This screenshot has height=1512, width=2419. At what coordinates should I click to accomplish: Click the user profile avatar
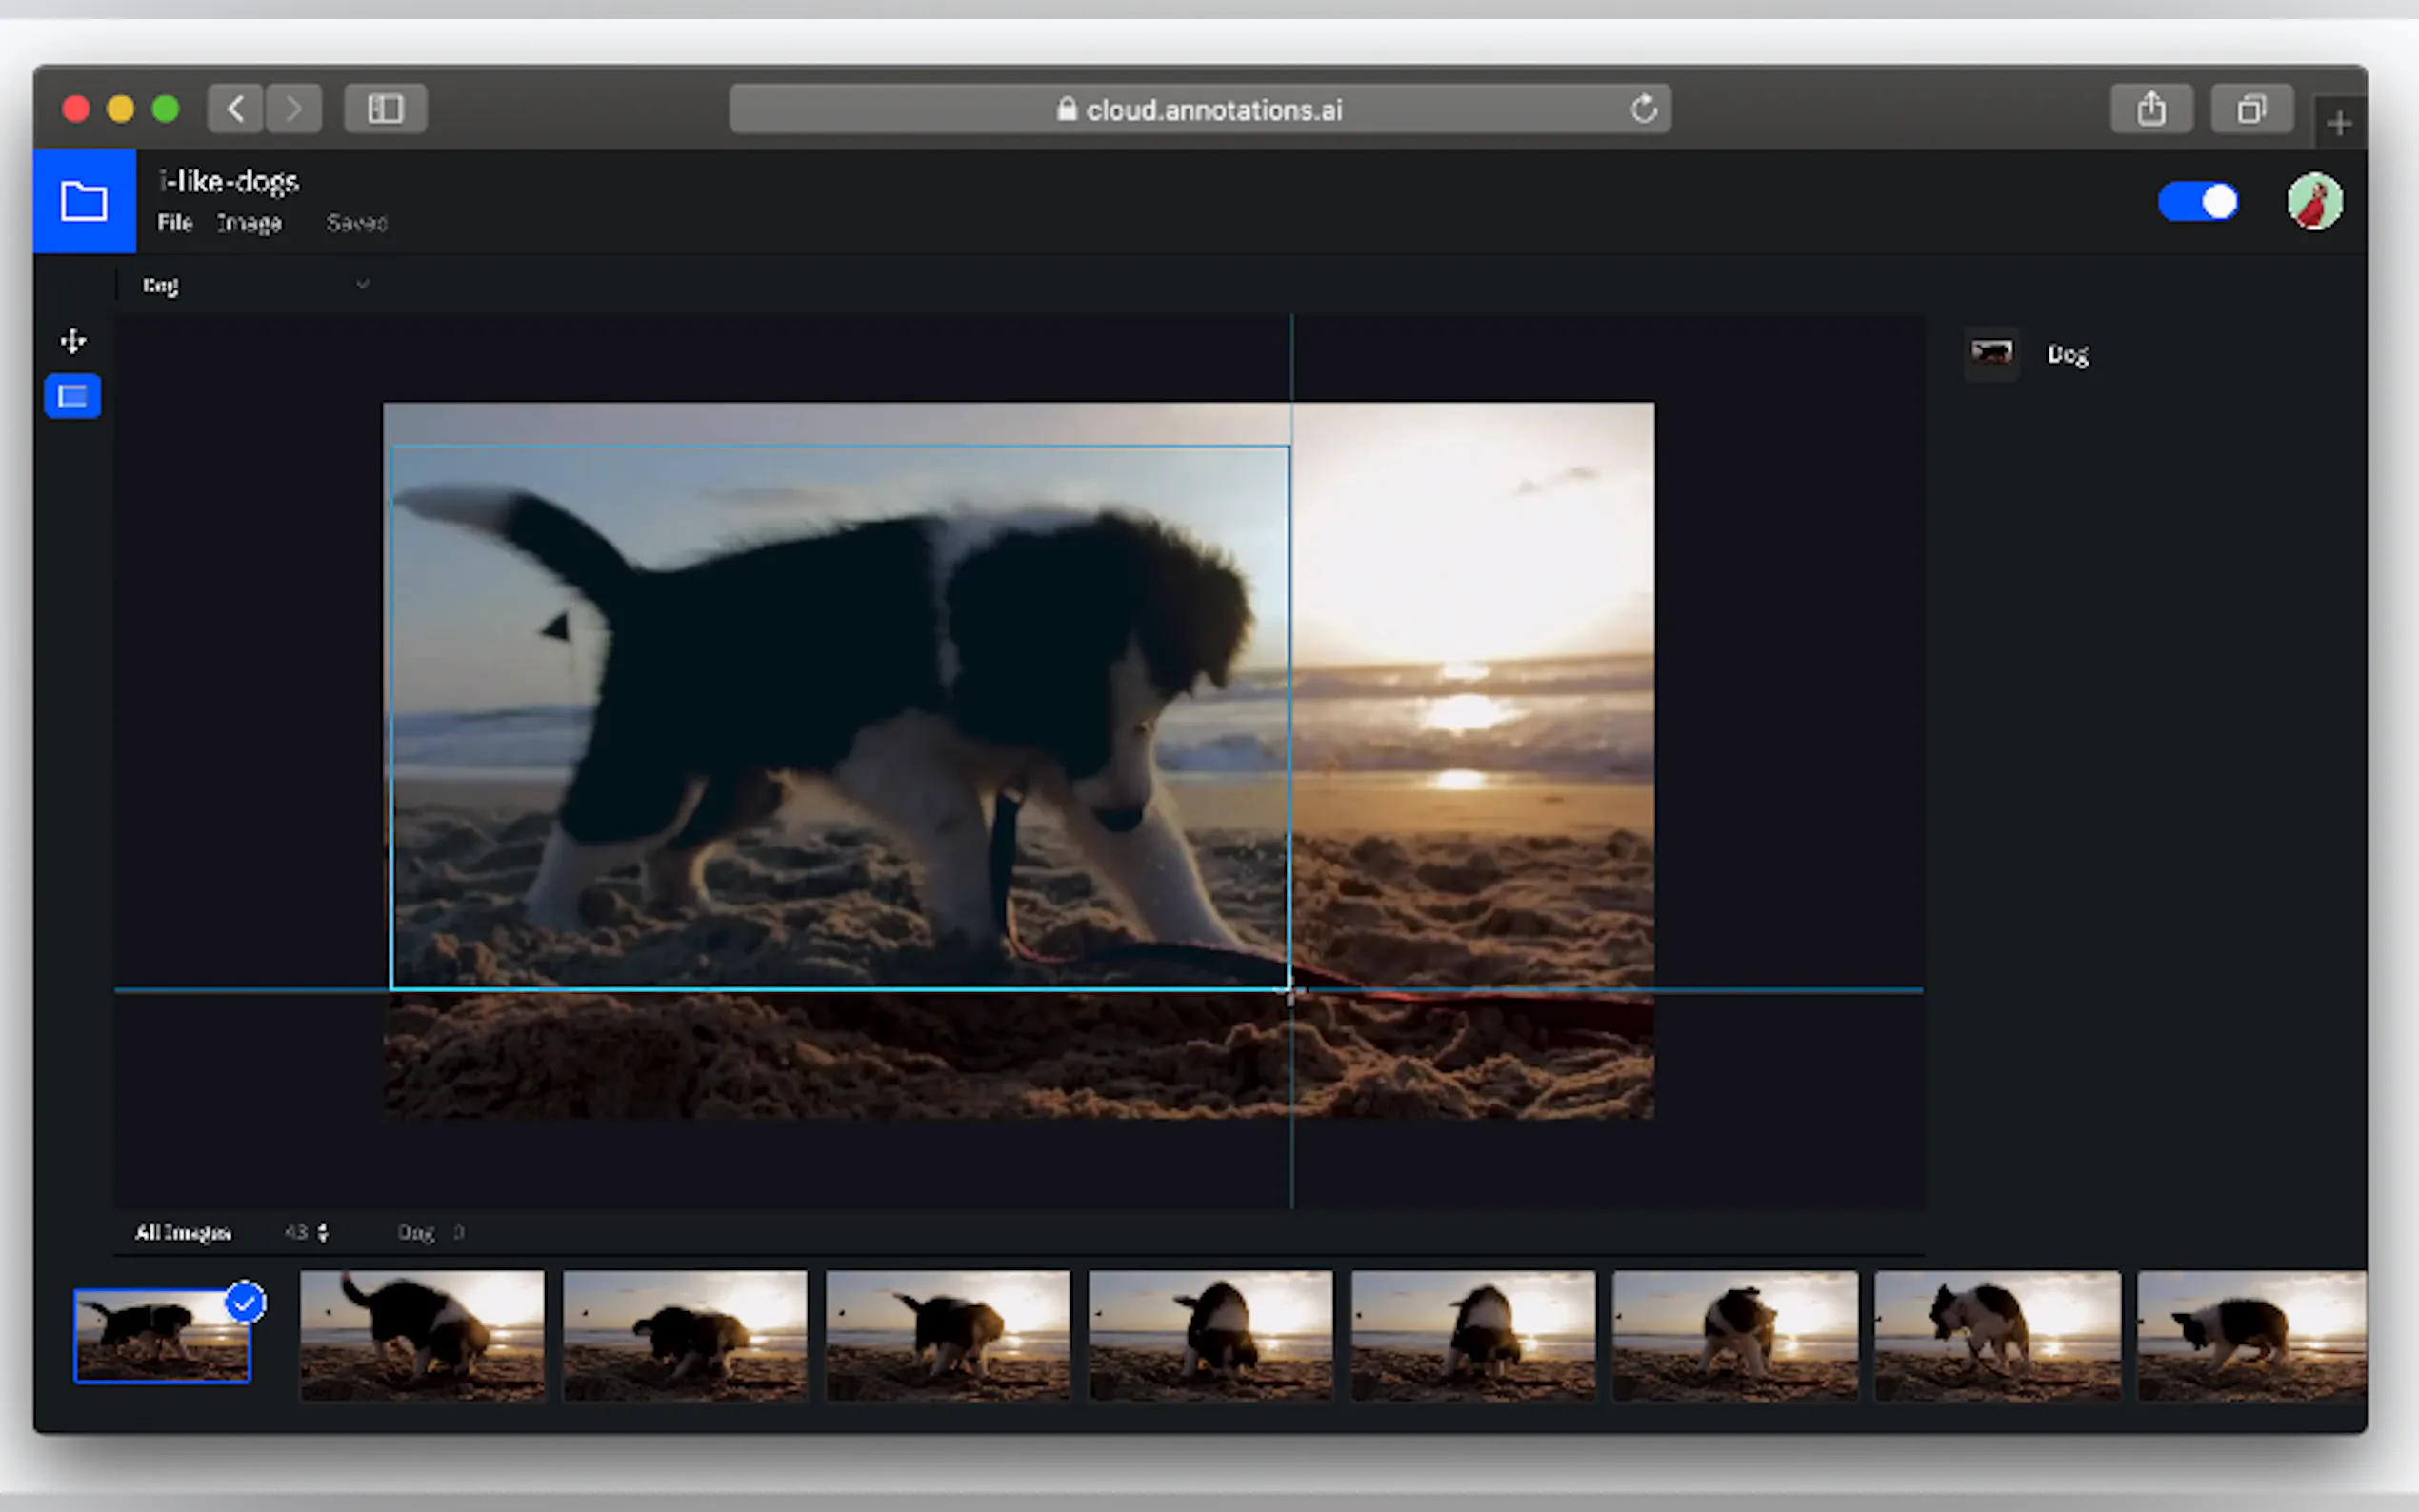point(2313,202)
